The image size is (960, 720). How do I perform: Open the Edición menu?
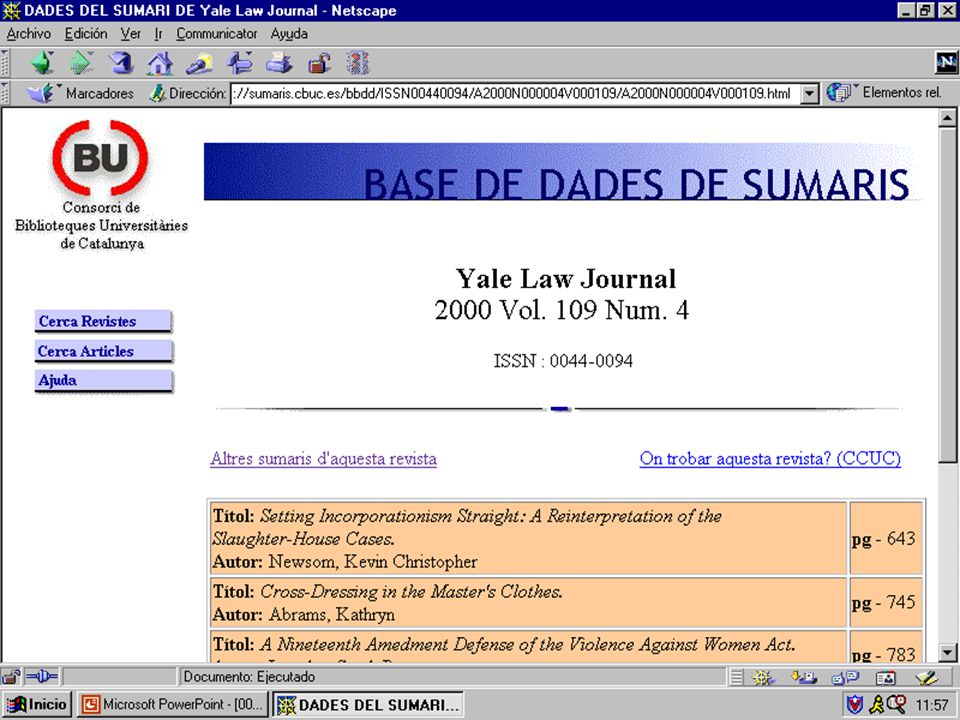click(x=86, y=34)
